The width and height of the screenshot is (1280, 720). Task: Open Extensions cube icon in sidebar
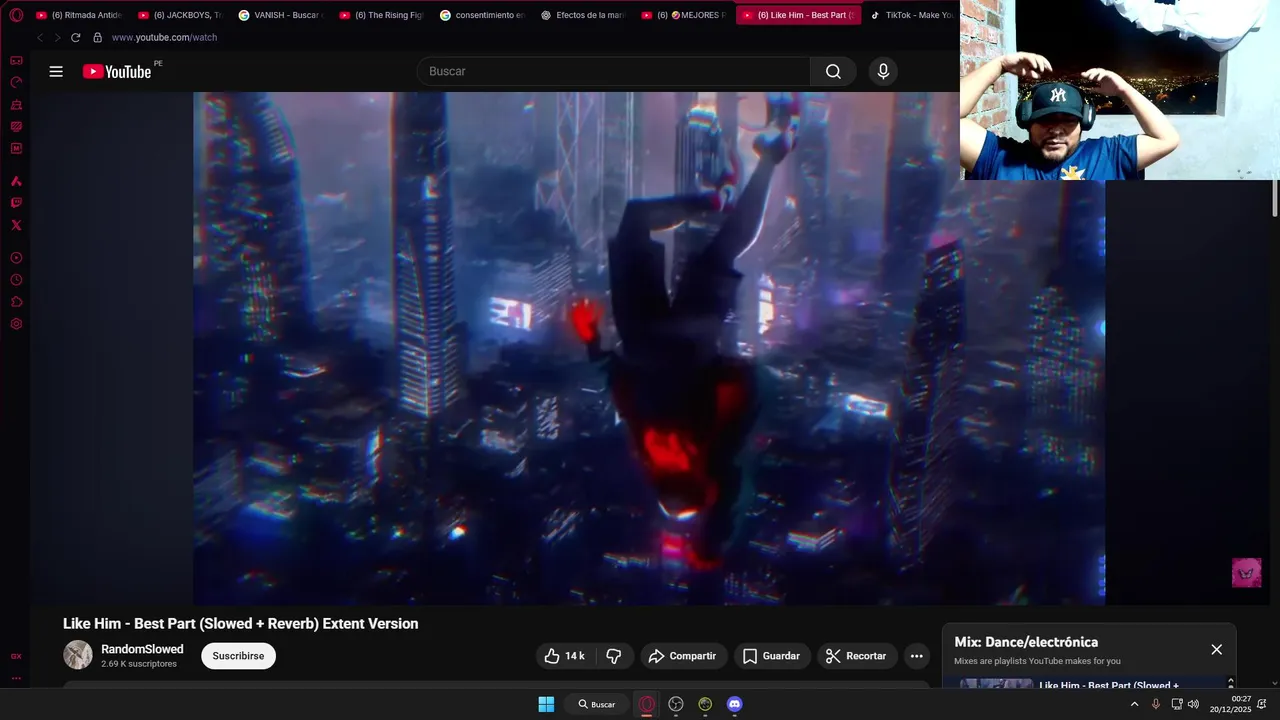[x=16, y=302]
